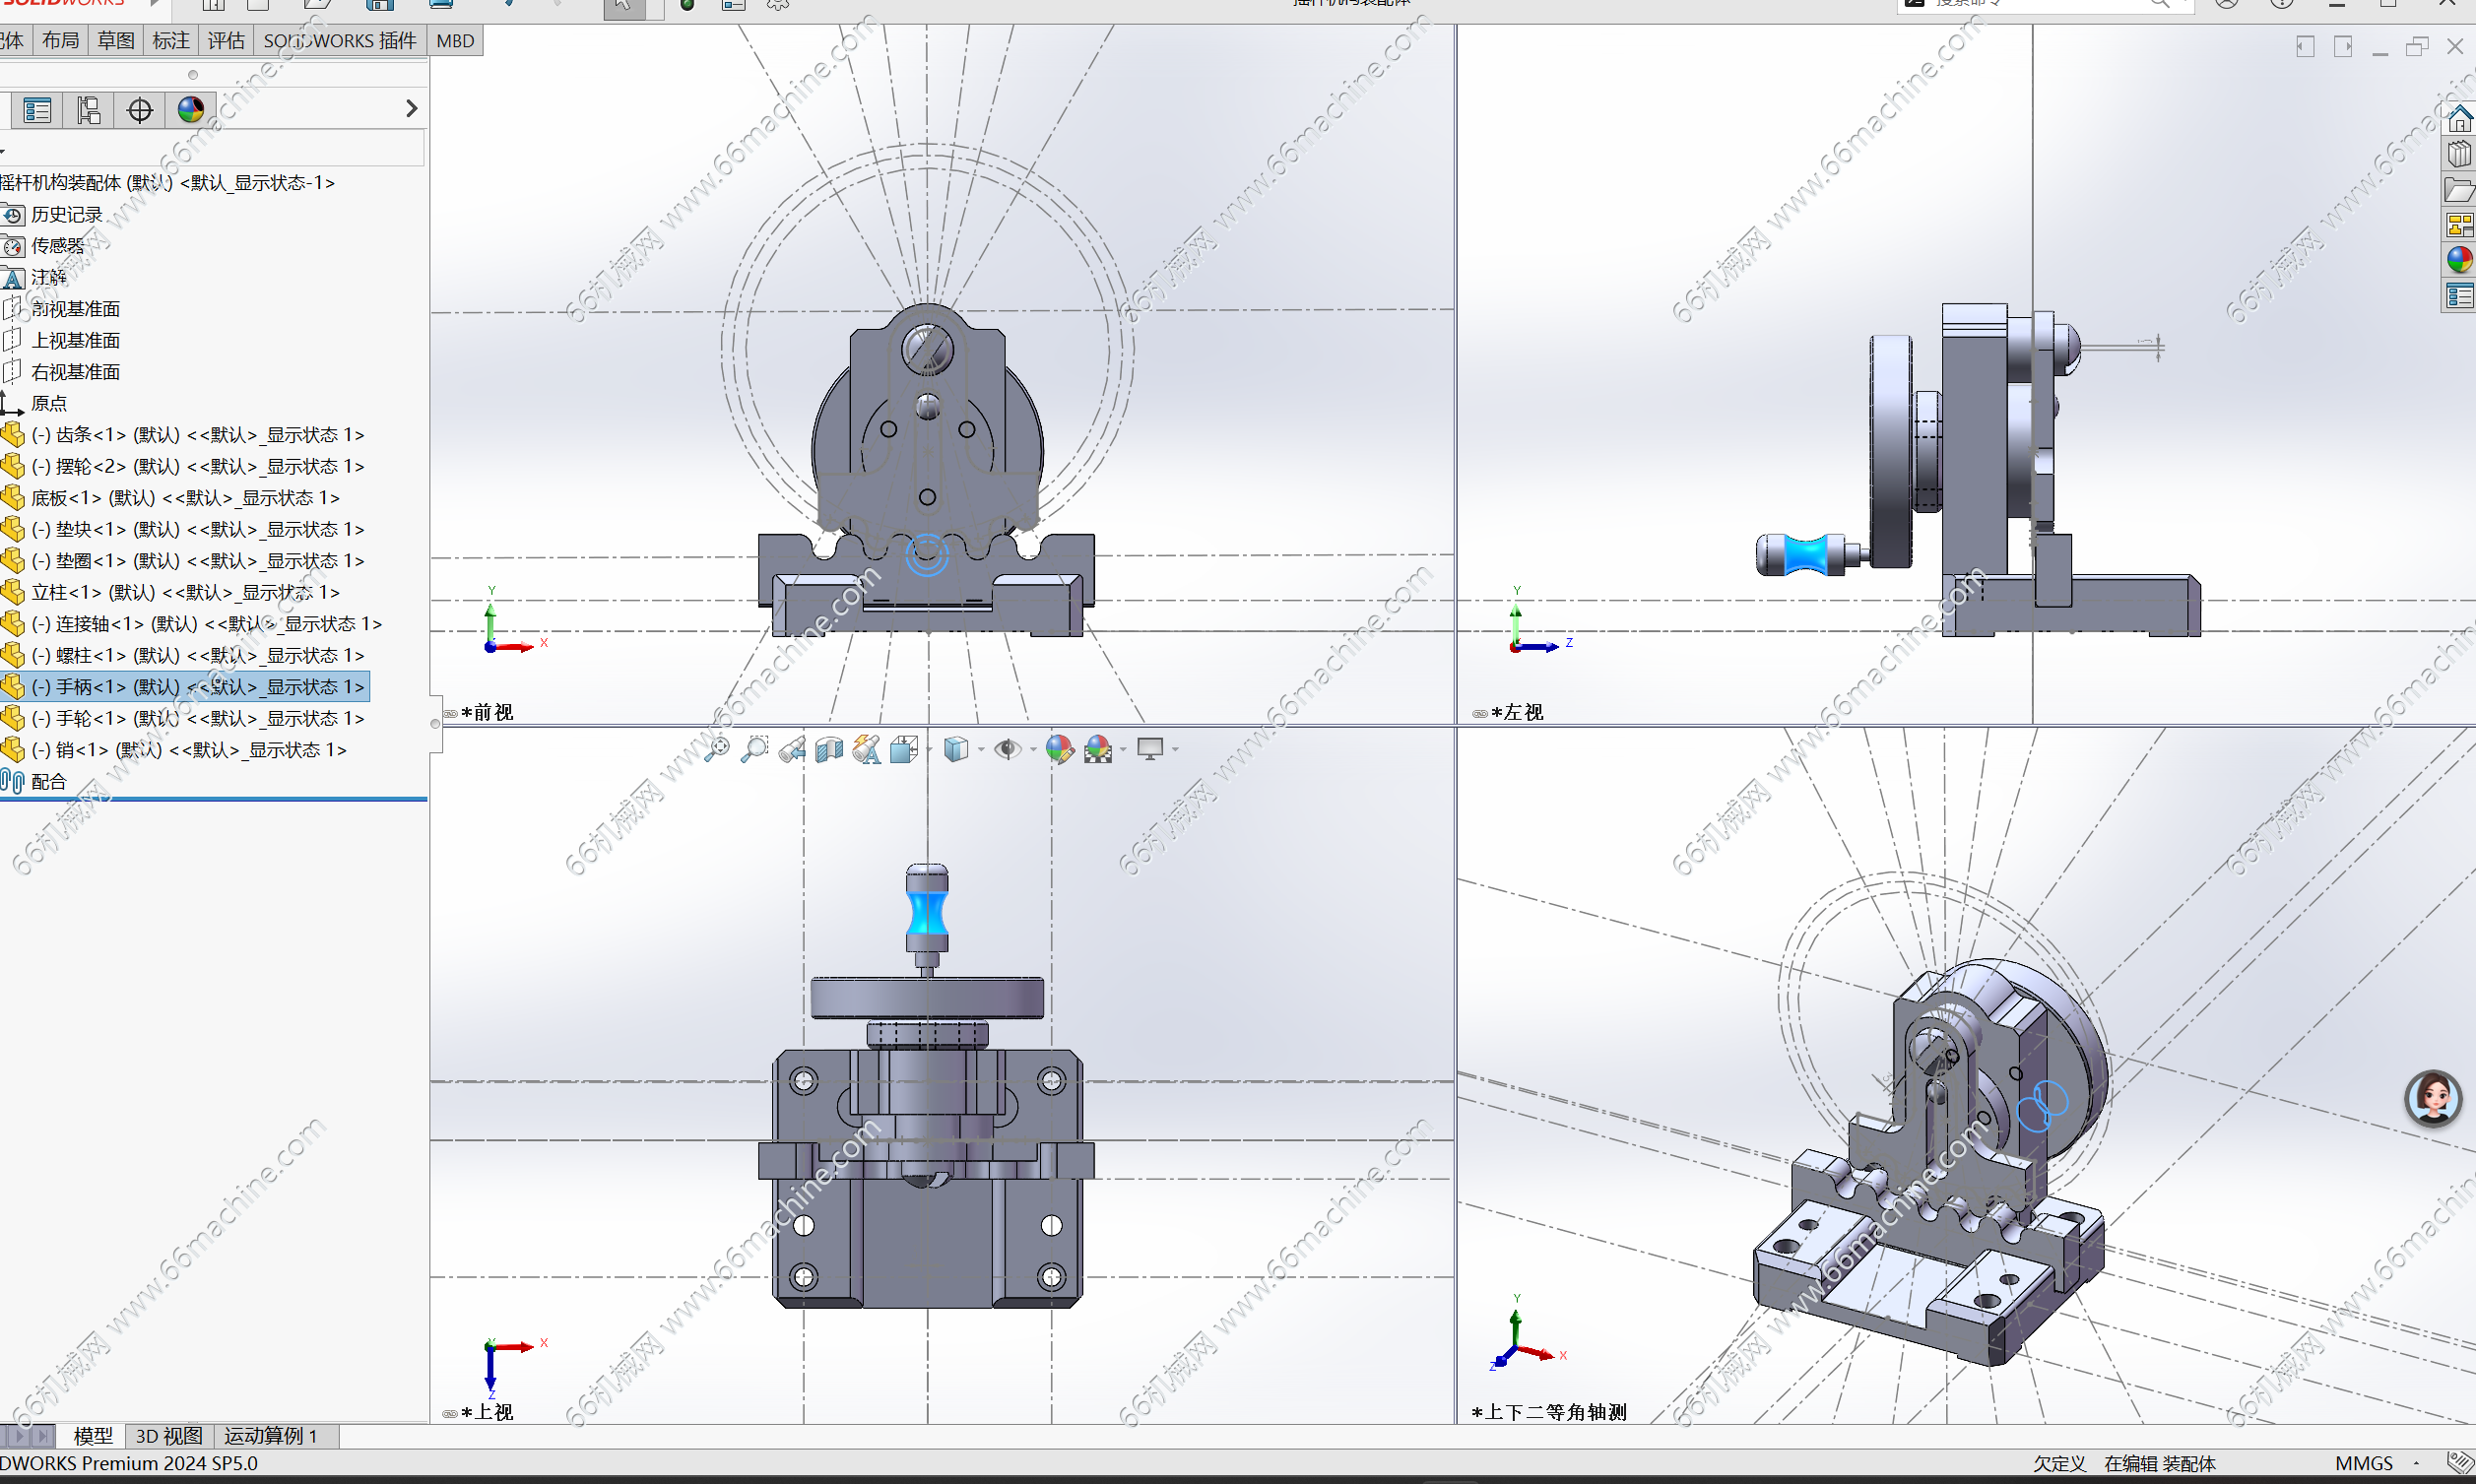The height and width of the screenshot is (1484, 2476).
Task: Select 传感器 in the feature tree
Action: coord(56,246)
